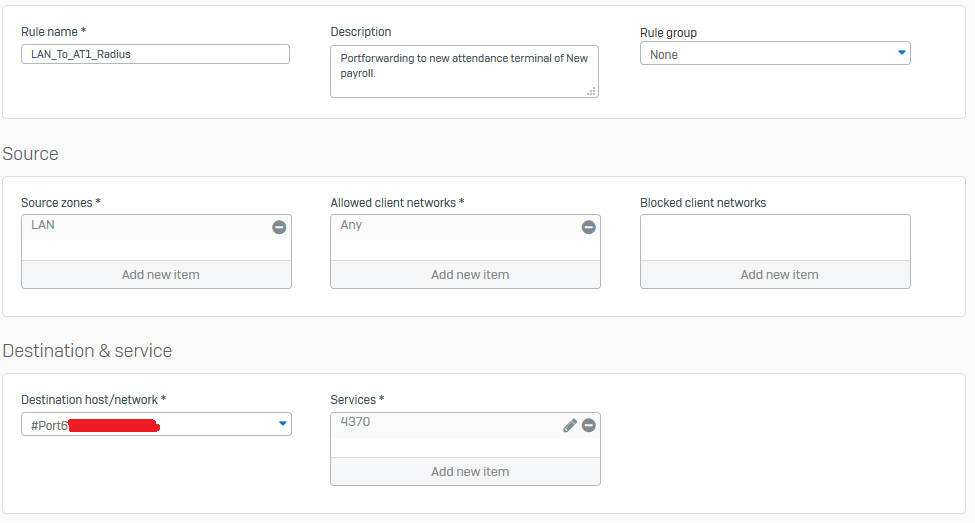
Task: Click the Description field label
Action: click(x=361, y=32)
